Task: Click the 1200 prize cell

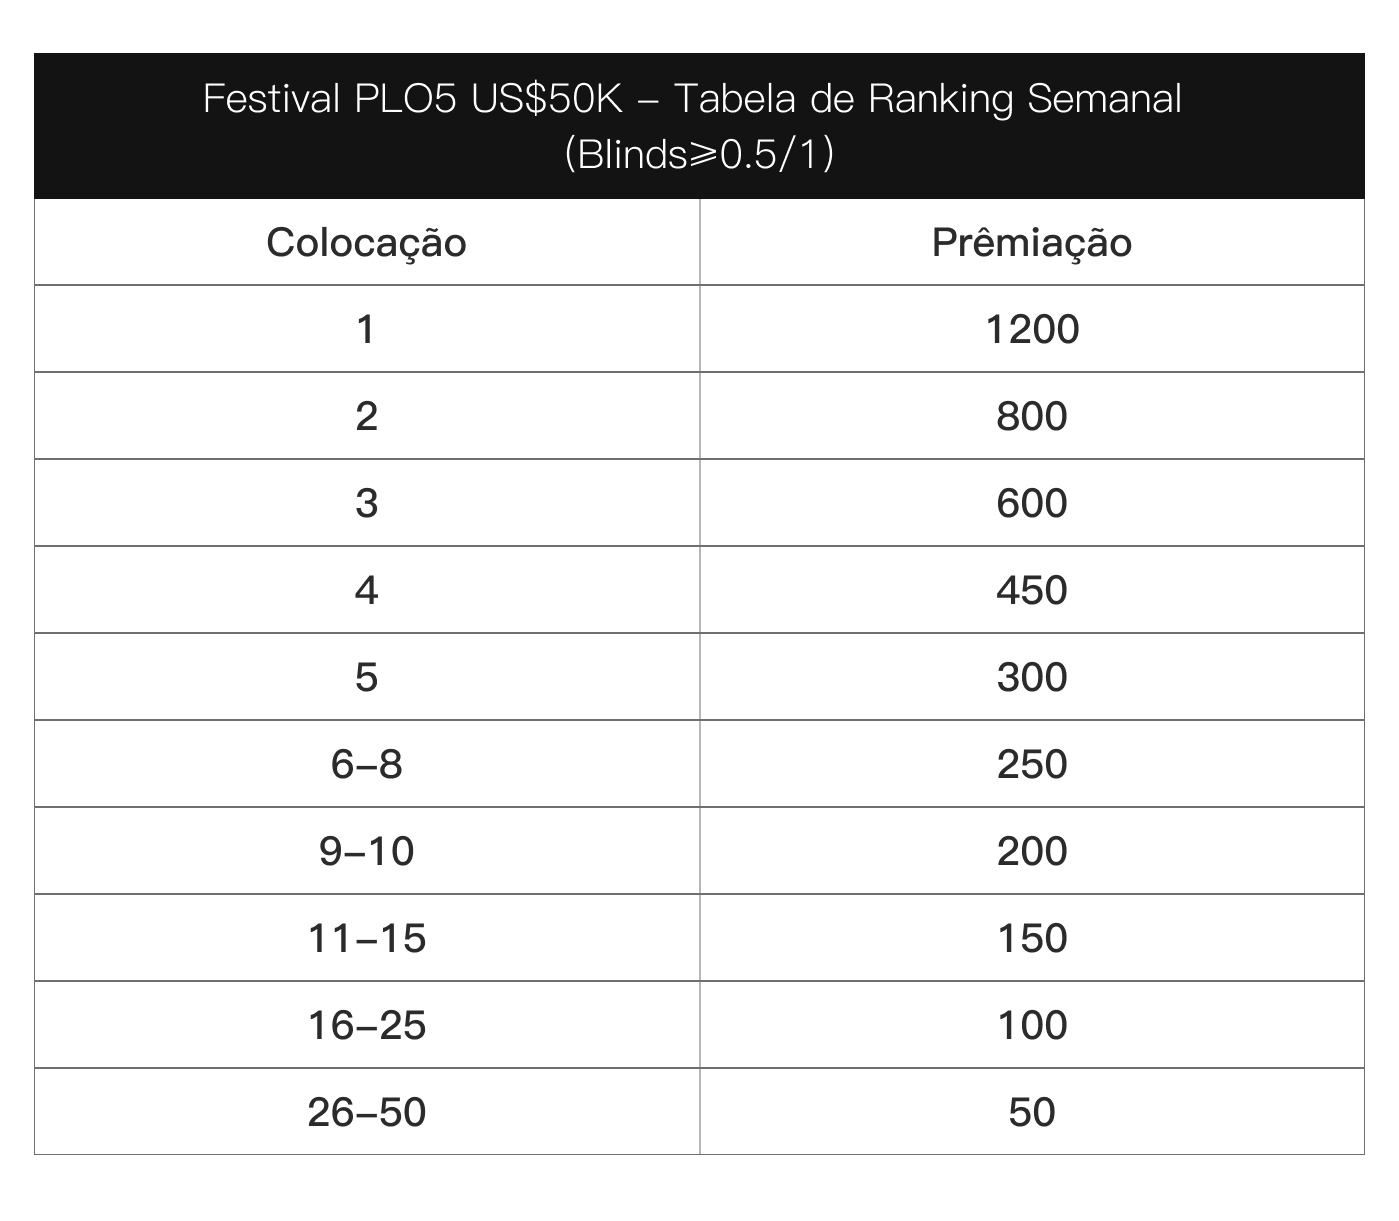Action: [x=1032, y=329]
